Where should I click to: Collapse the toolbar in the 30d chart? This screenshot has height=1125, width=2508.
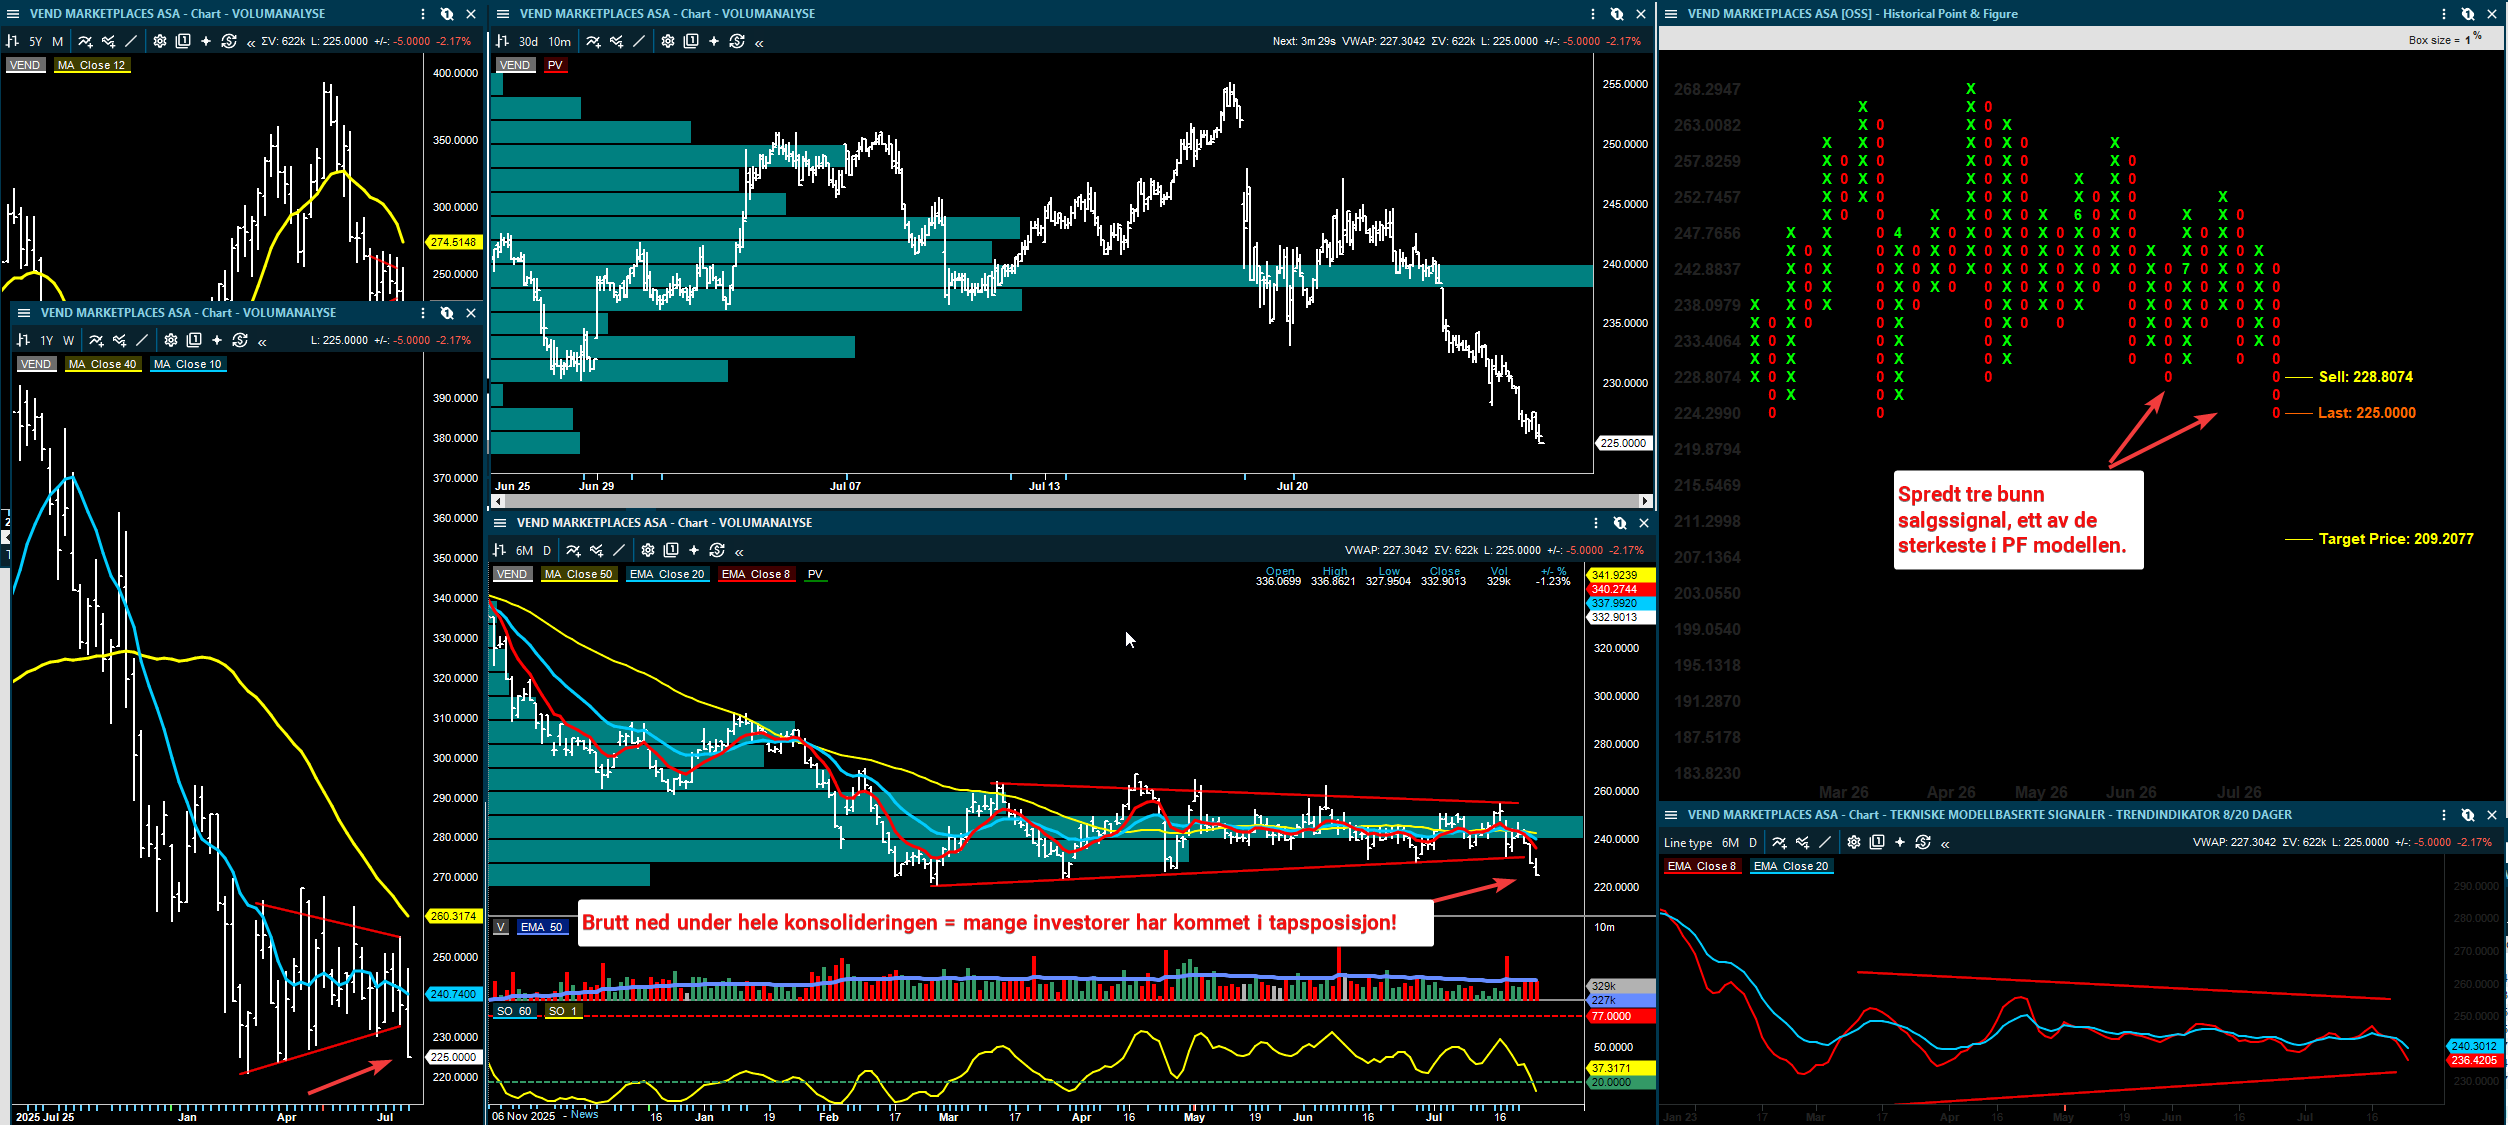(x=760, y=42)
